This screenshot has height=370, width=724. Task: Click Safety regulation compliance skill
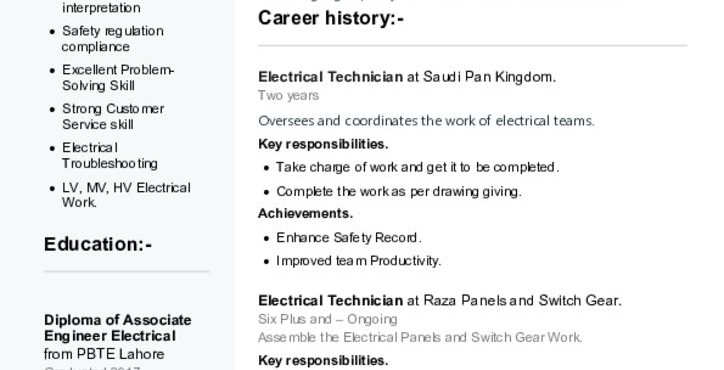pyautogui.click(x=113, y=39)
